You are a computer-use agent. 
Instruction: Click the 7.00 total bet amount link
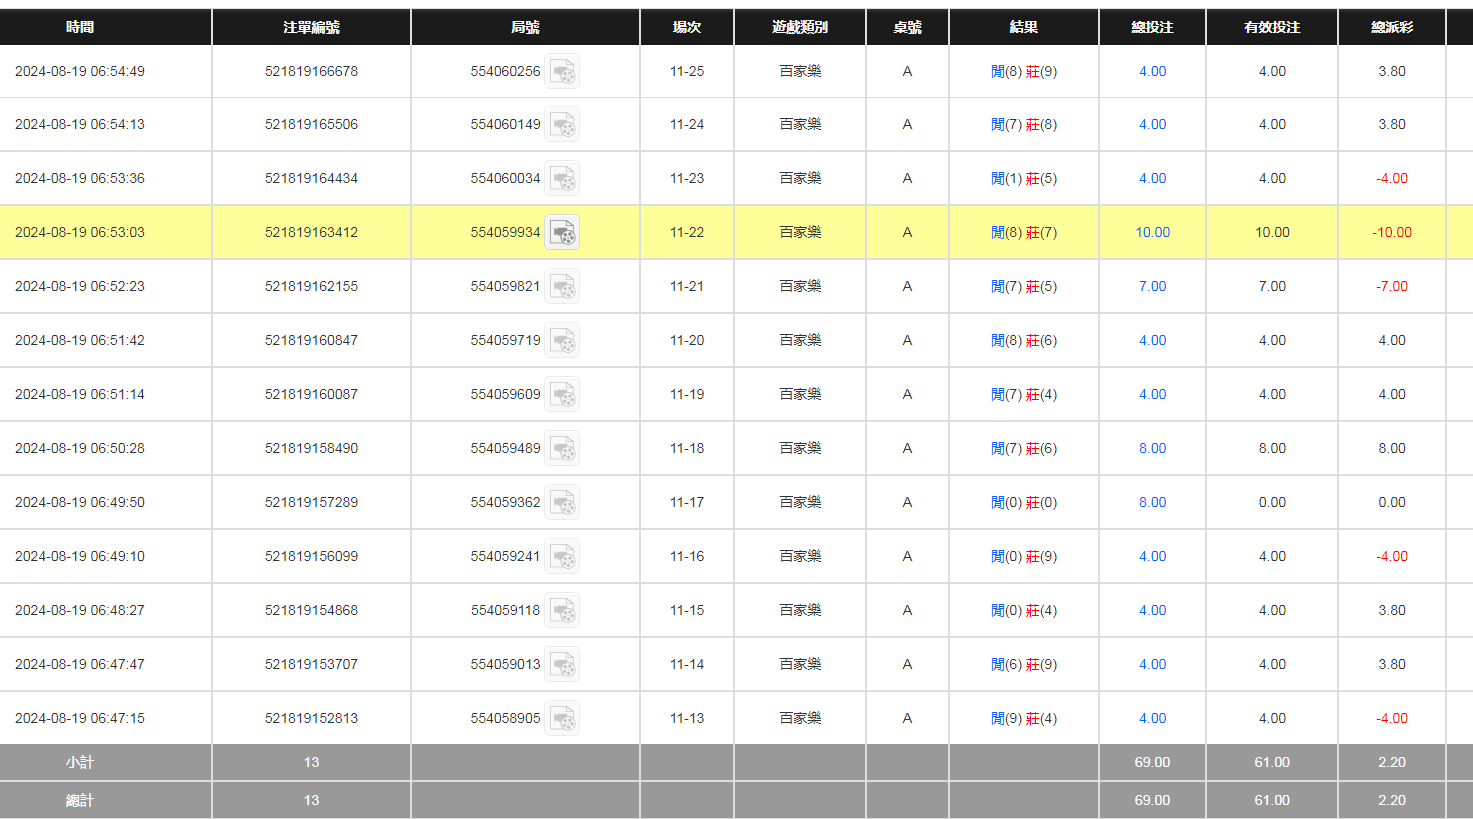pyautogui.click(x=1152, y=286)
